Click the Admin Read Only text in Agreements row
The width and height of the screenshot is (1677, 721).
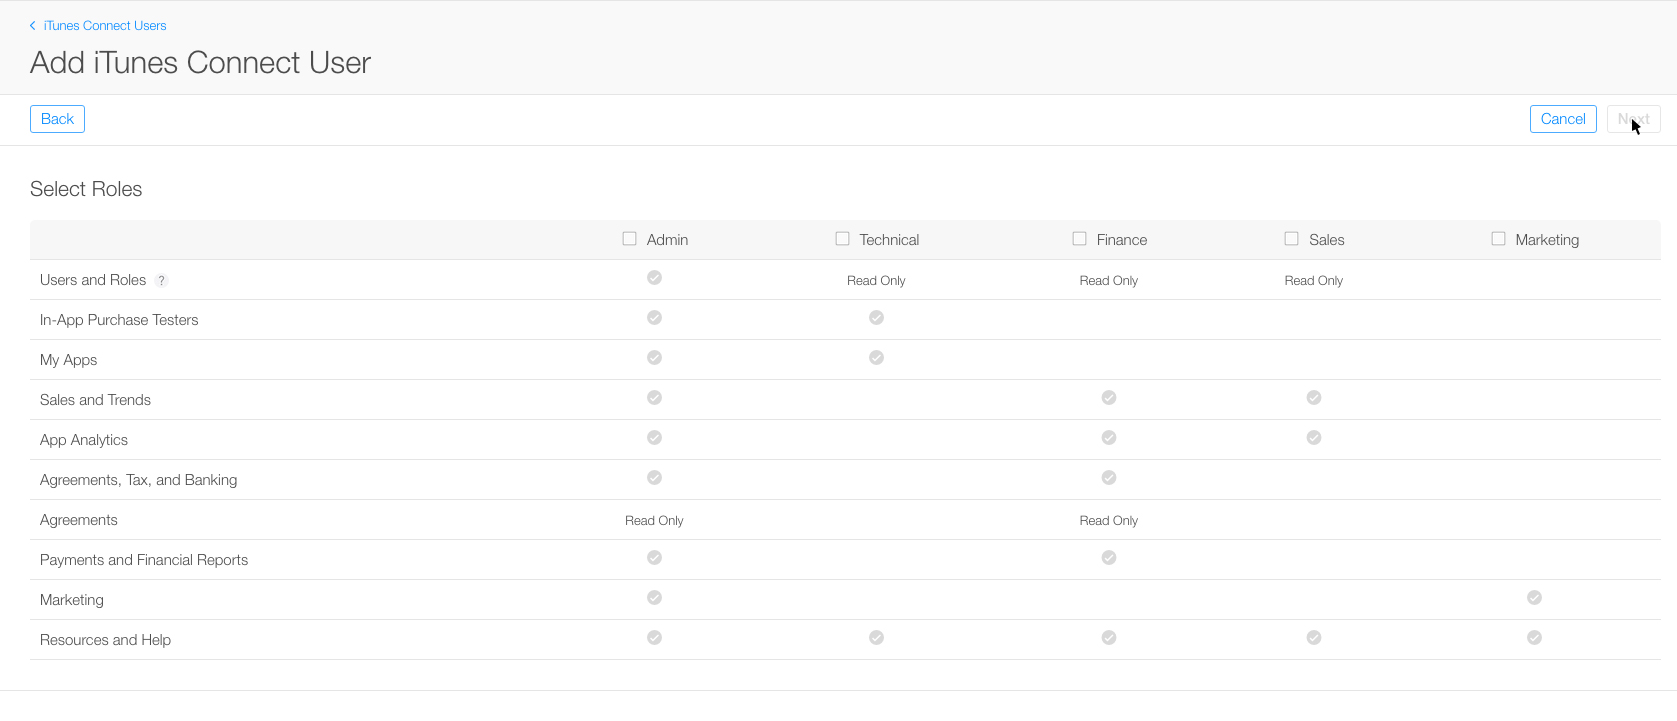pos(654,521)
